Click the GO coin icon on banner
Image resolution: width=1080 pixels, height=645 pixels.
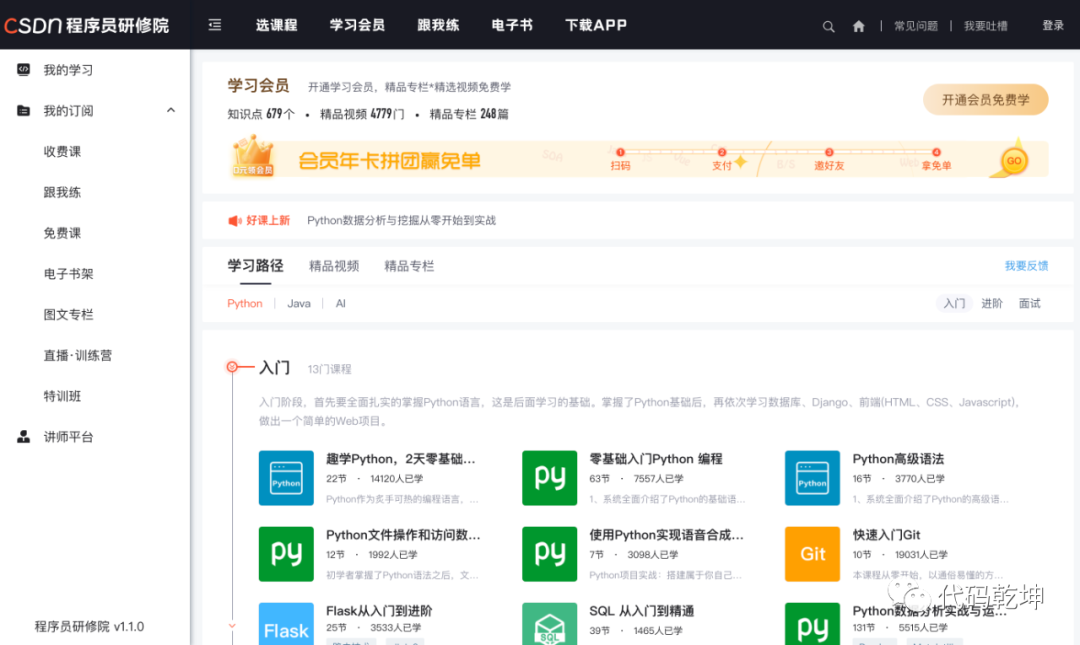point(1014,161)
